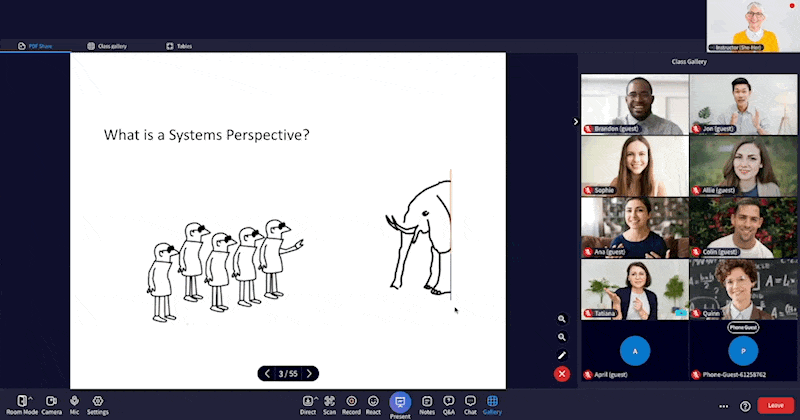Switch to the Class gallery tab

tap(107, 46)
